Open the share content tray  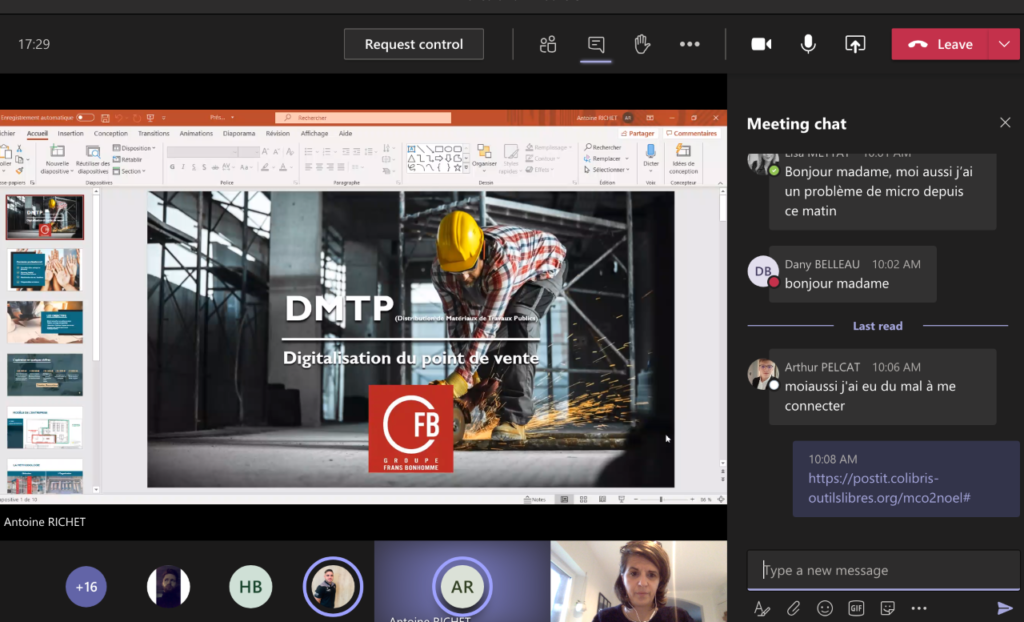(855, 44)
